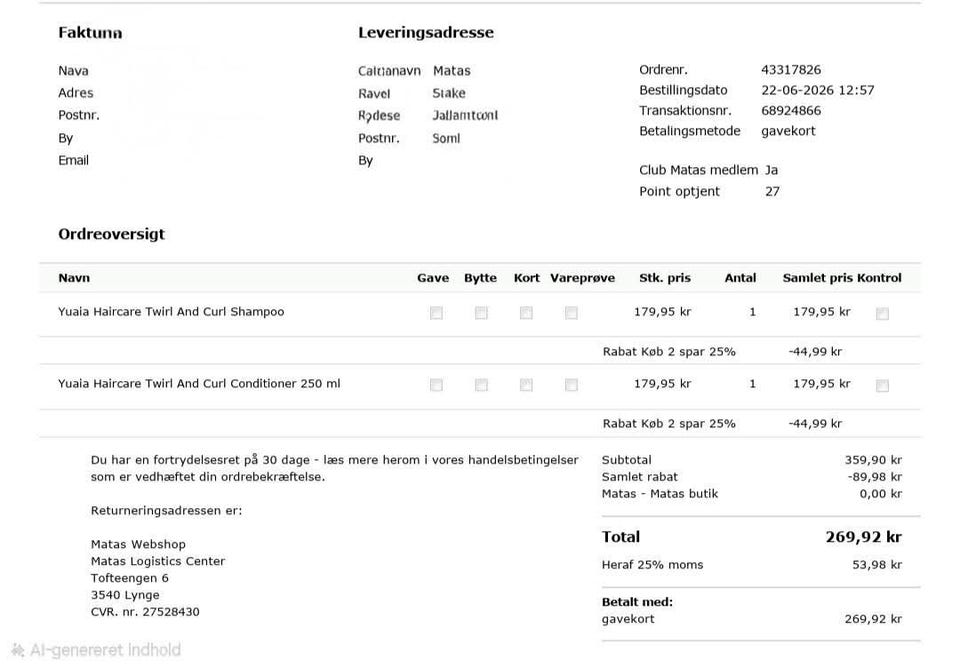Tick the Vareprøve checkbox for the Conditioner row
960x668 pixels.
[x=571, y=385]
